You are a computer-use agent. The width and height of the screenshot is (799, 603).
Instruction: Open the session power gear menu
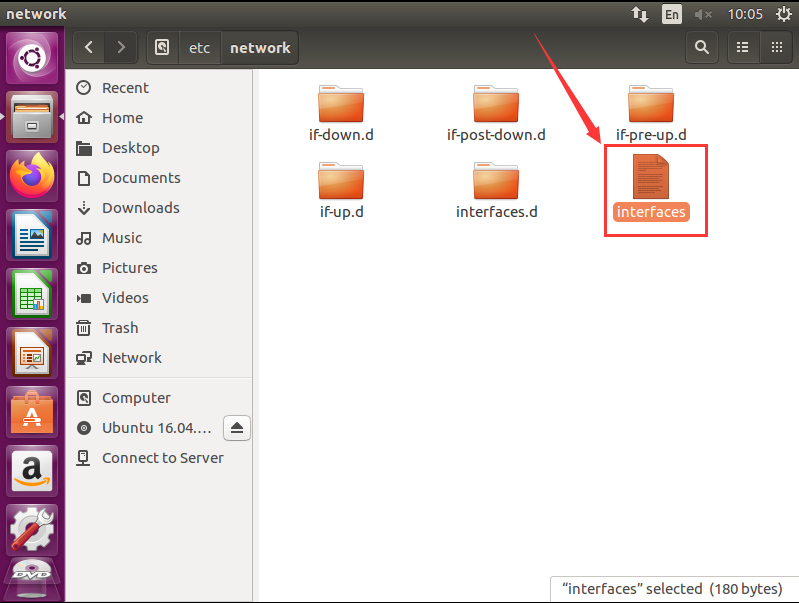784,14
